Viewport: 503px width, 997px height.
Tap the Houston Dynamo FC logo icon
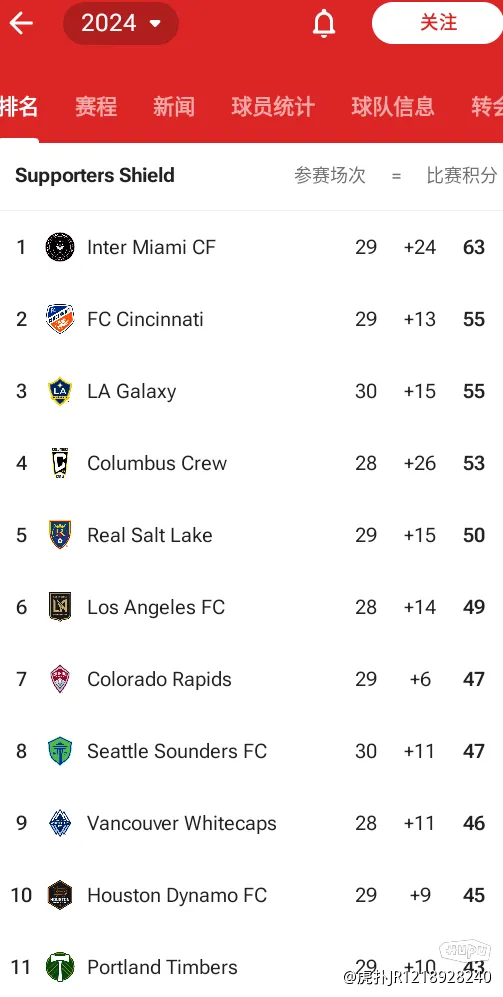click(60, 895)
